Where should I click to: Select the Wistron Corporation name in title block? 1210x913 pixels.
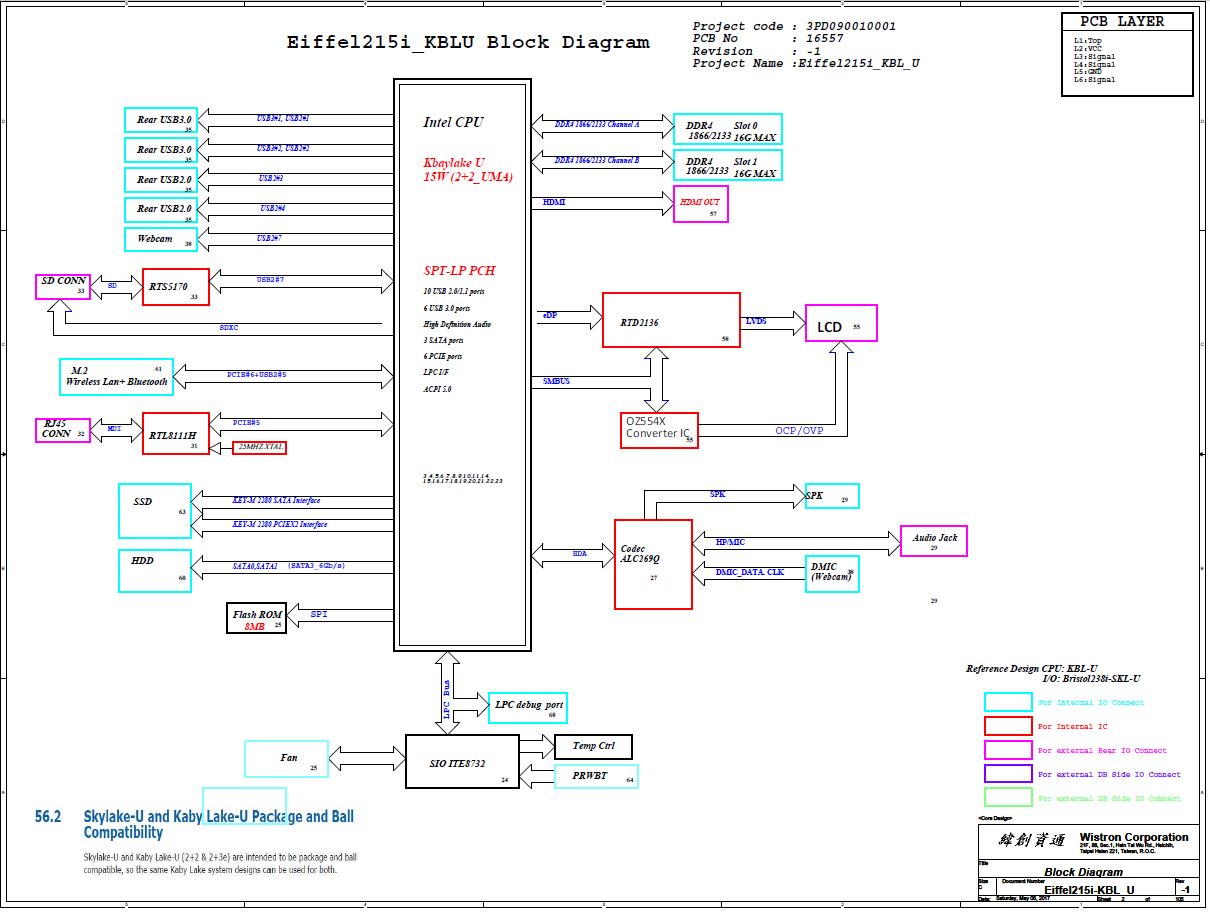click(1134, 837)
